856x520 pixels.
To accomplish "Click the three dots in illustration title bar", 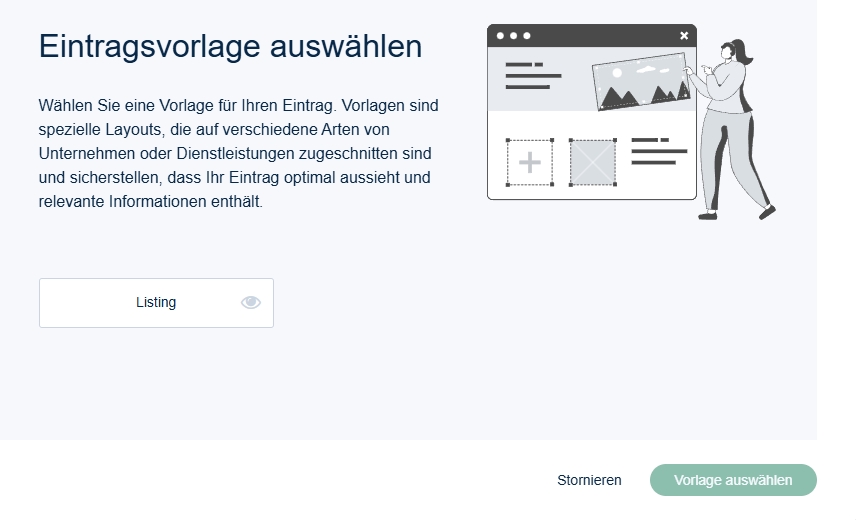I will click(x=513, y=35).
